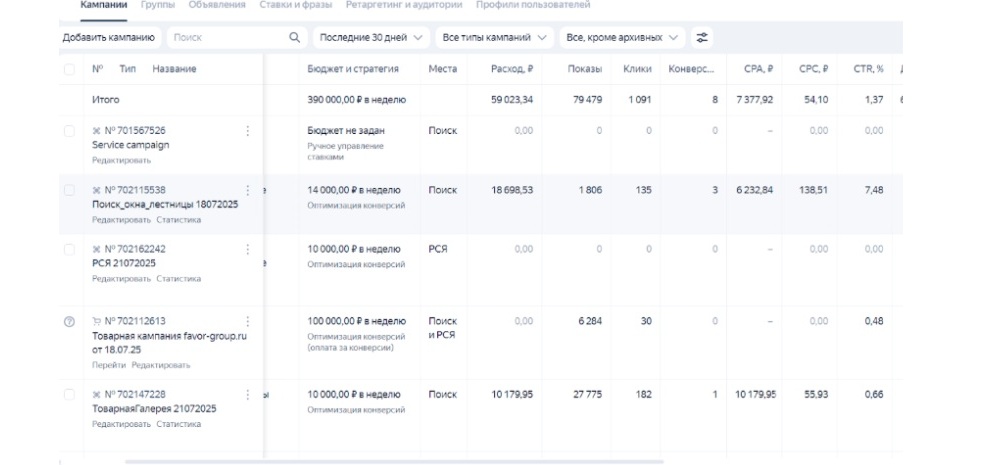Click the Добавить кампанию button
Screen dimensions: 1005x465
click(109, 37)
